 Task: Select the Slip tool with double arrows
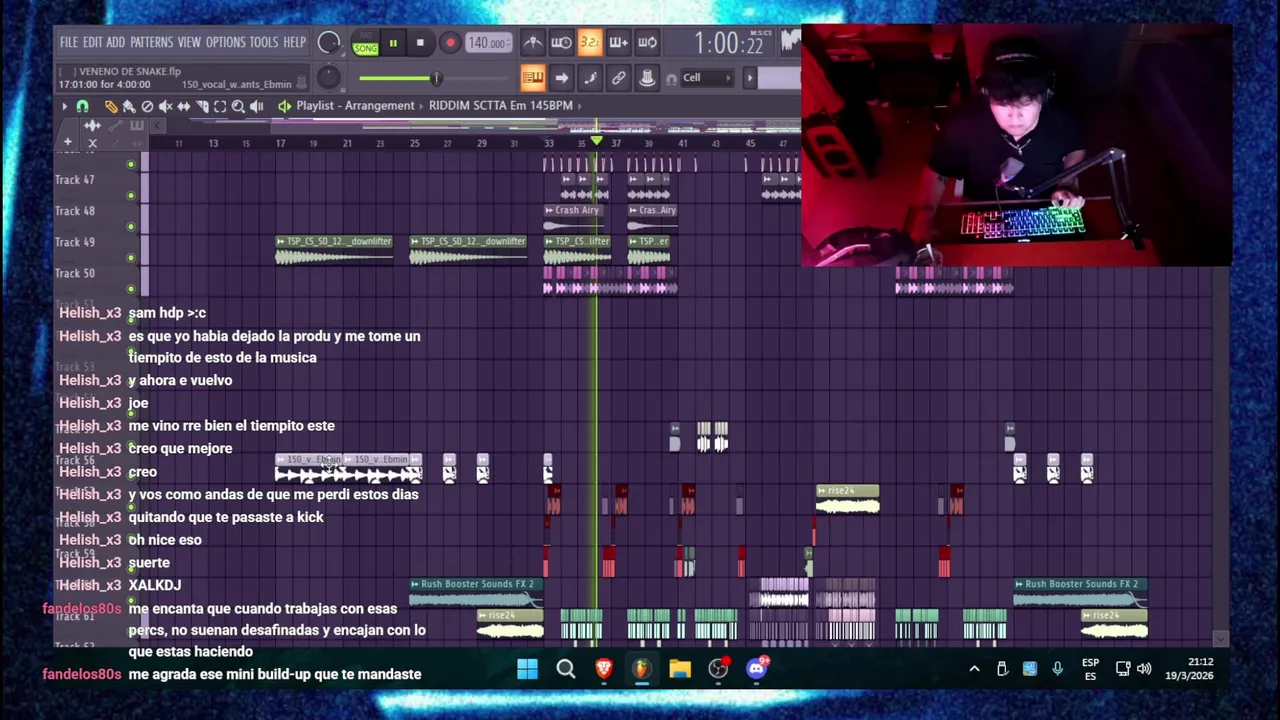click(x=183, y=106)
